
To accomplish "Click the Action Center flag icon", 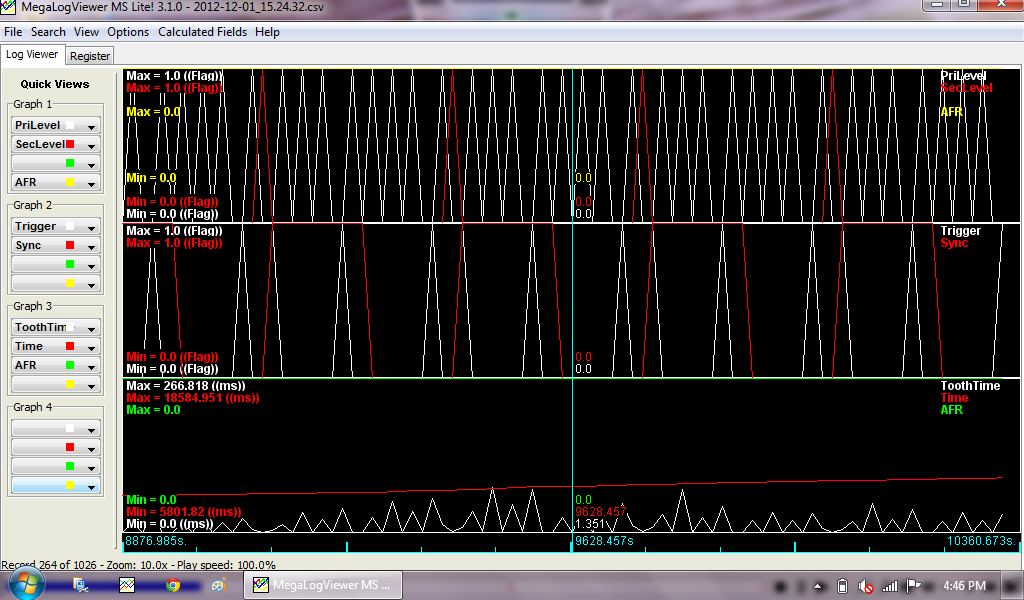I will [915, 586].
